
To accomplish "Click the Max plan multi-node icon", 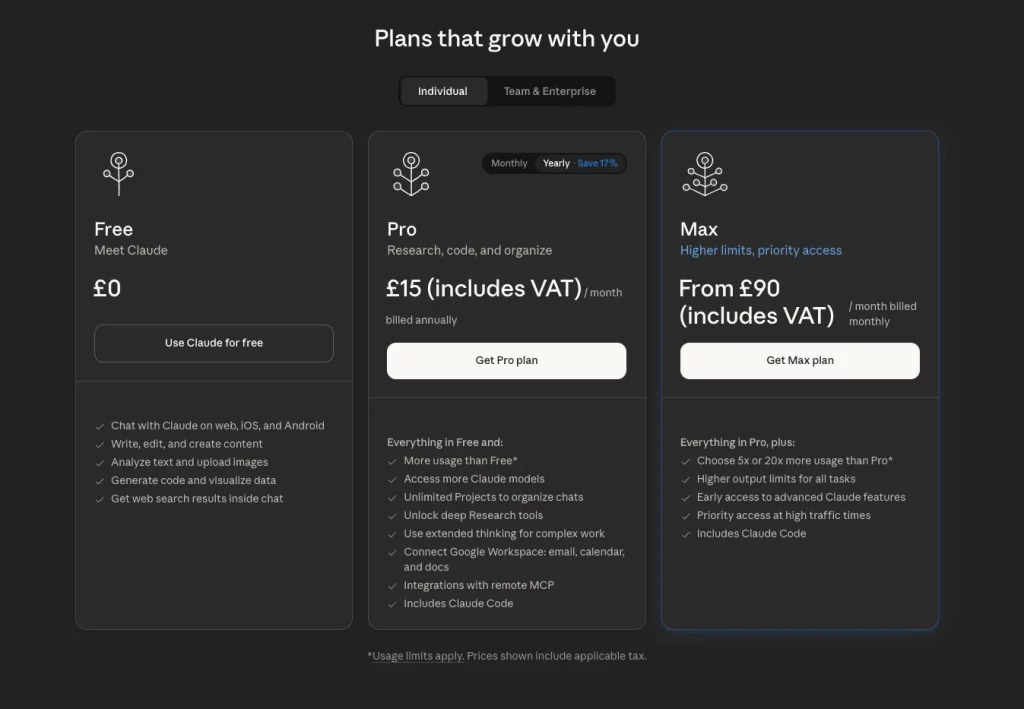I will (704, 173).
